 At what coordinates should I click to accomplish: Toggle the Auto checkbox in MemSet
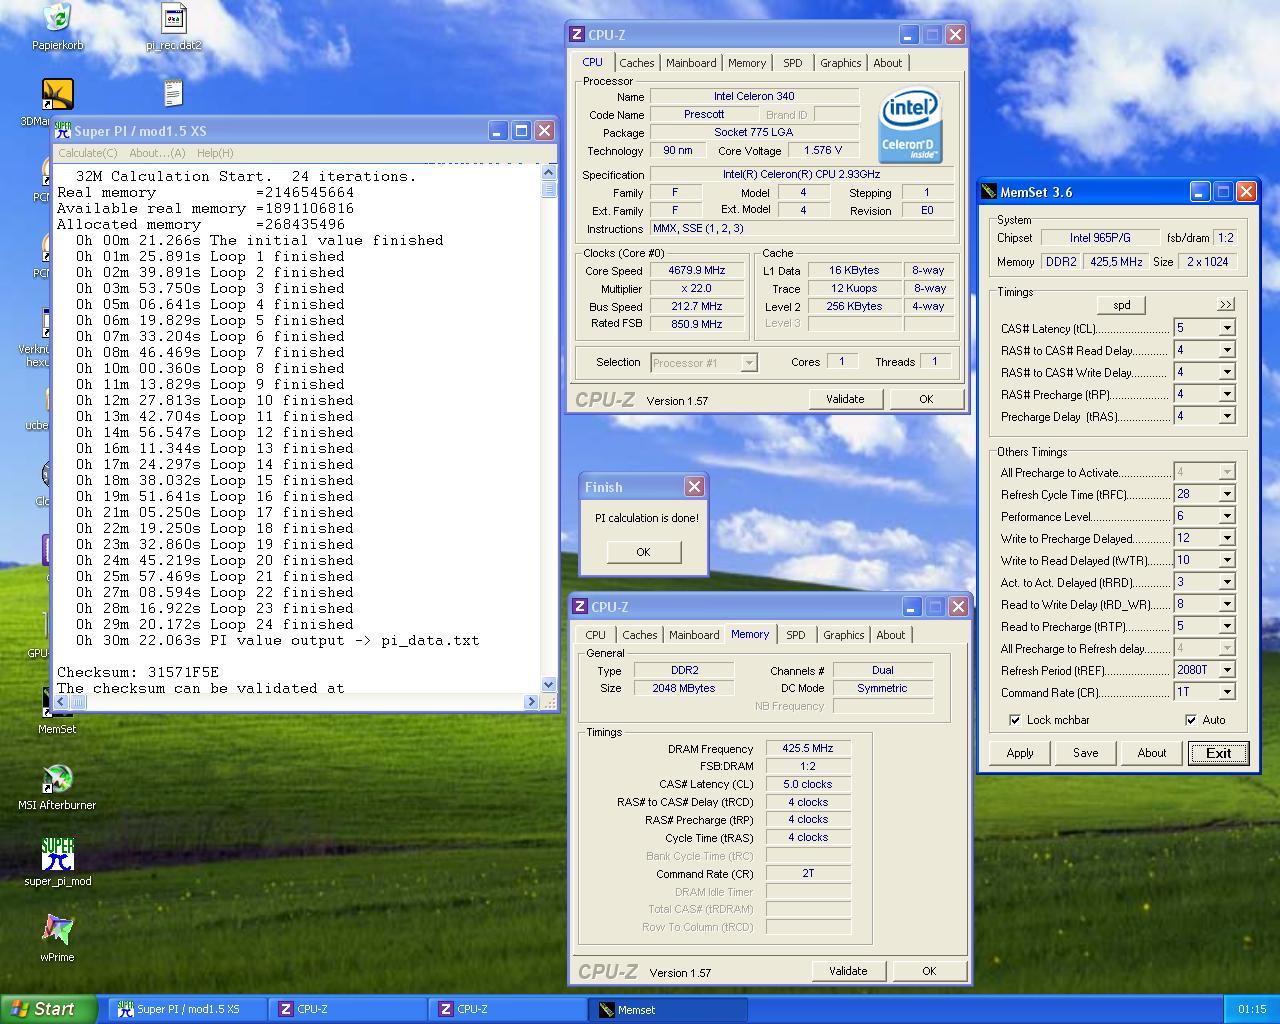1190,719
